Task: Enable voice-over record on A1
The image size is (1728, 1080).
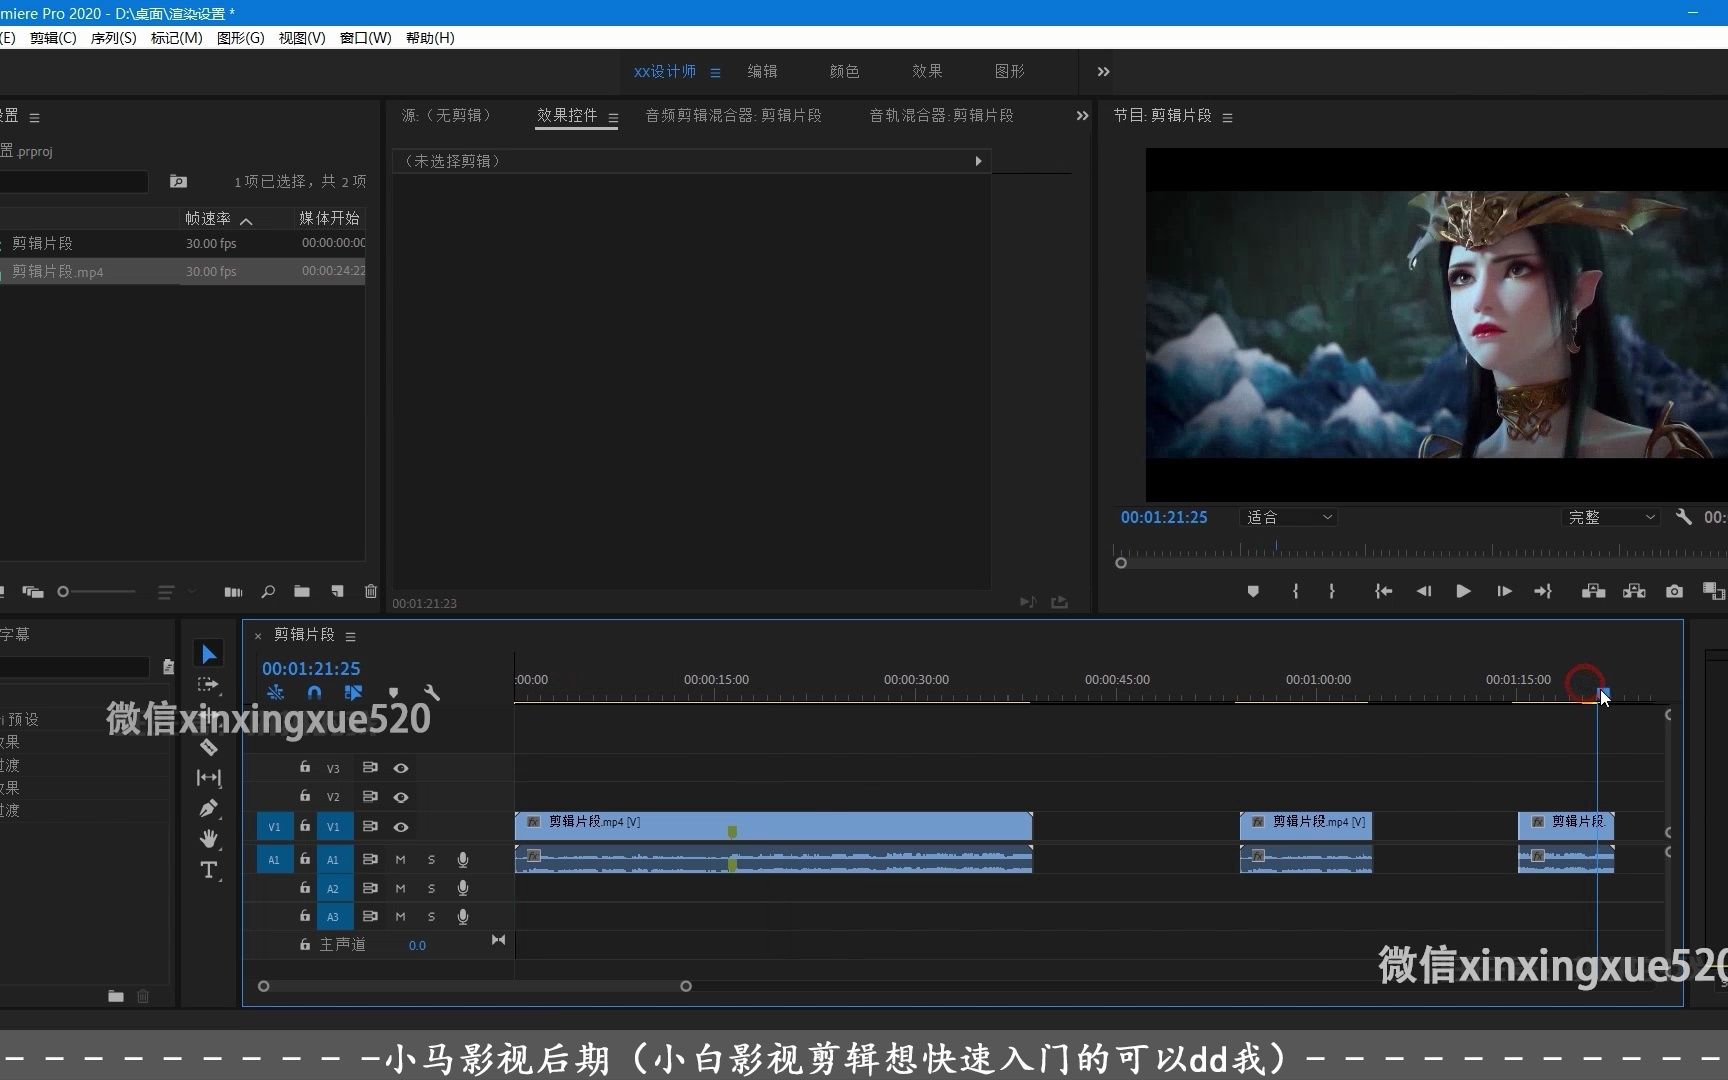Action: click(463, 859)
